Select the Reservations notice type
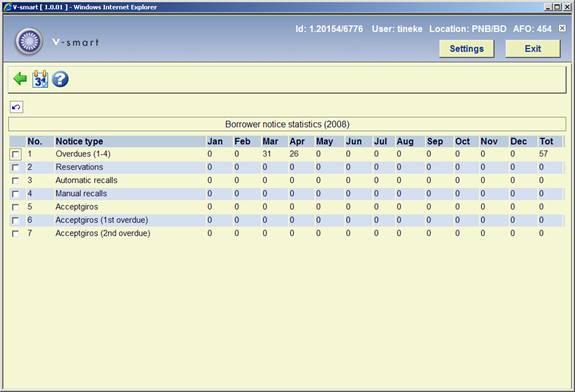The image size is (575, 392). tap(79, 167)
